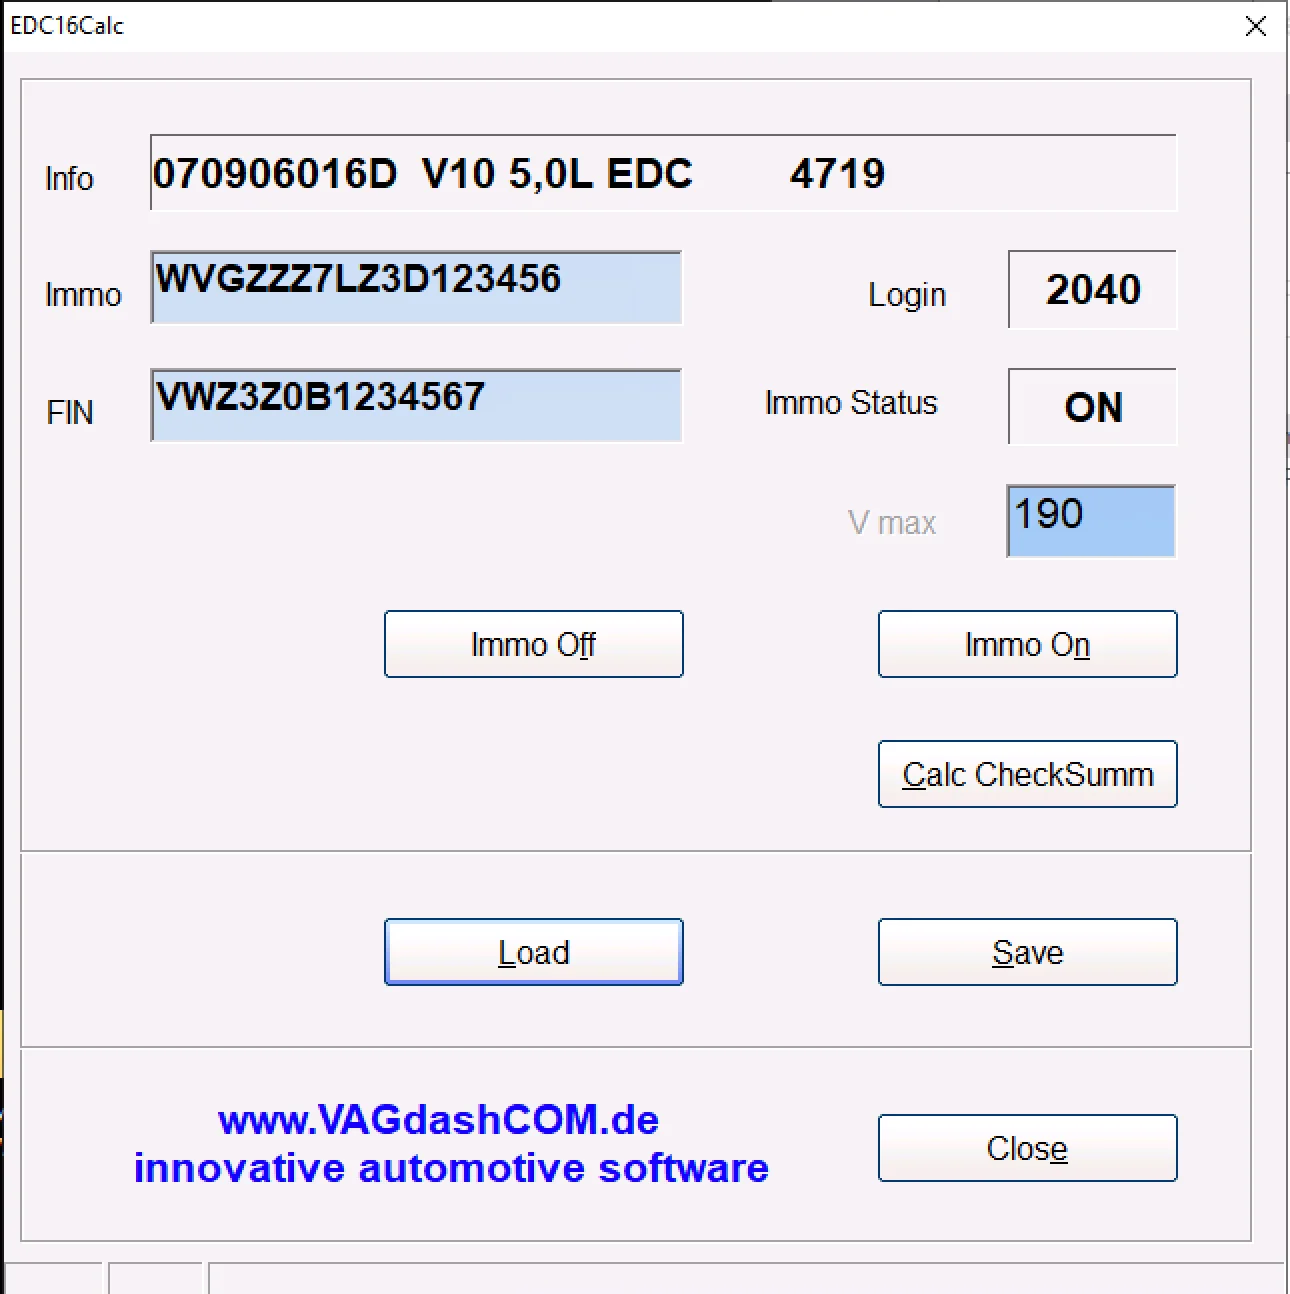1290x1294 pixels.
Task: Click the "Immo Status" label text
Action: coord(850,403)
